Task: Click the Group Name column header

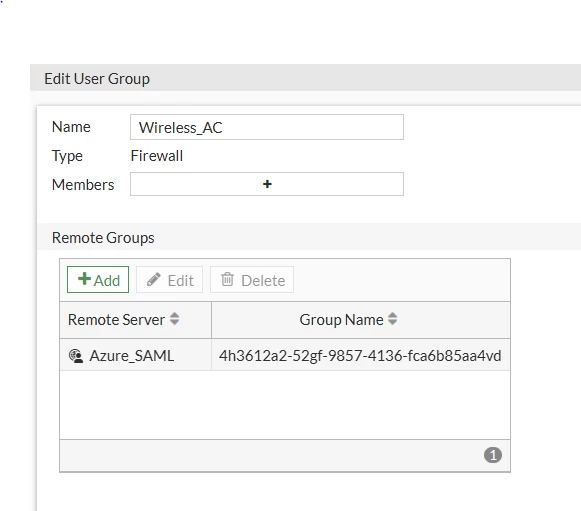Action: (361, 320)
